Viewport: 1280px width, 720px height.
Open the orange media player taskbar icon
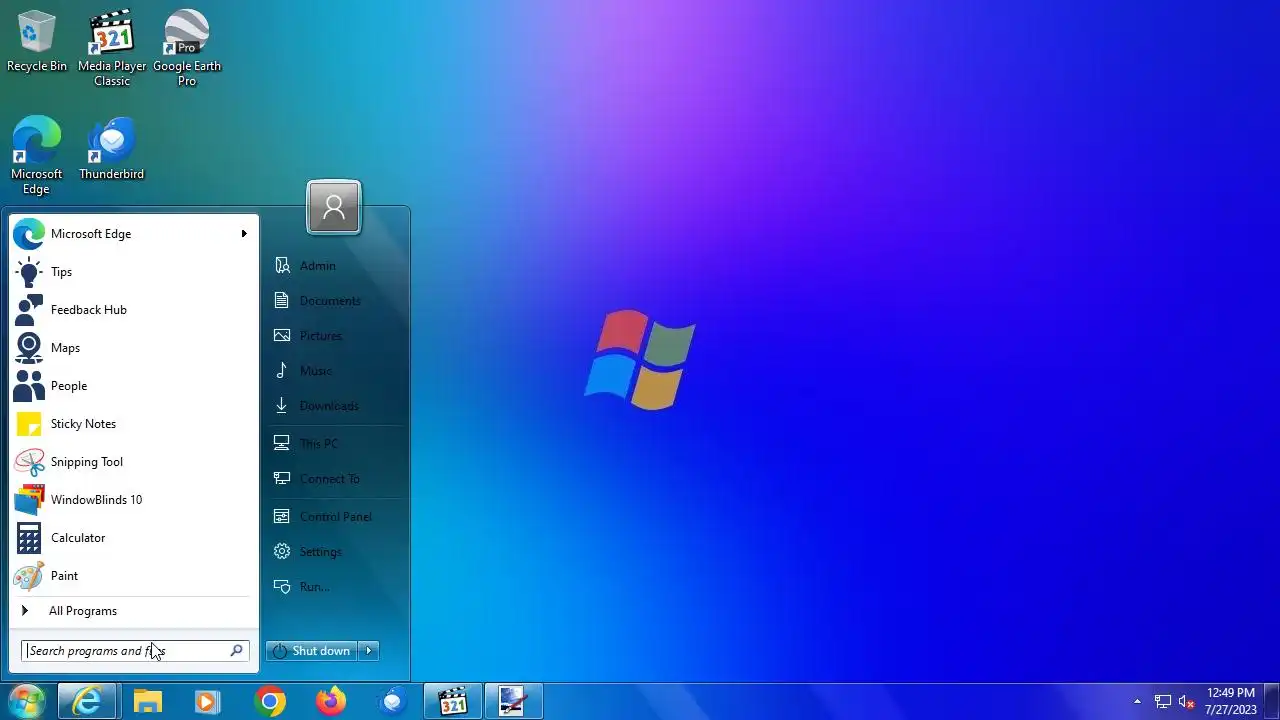(208, 702)
